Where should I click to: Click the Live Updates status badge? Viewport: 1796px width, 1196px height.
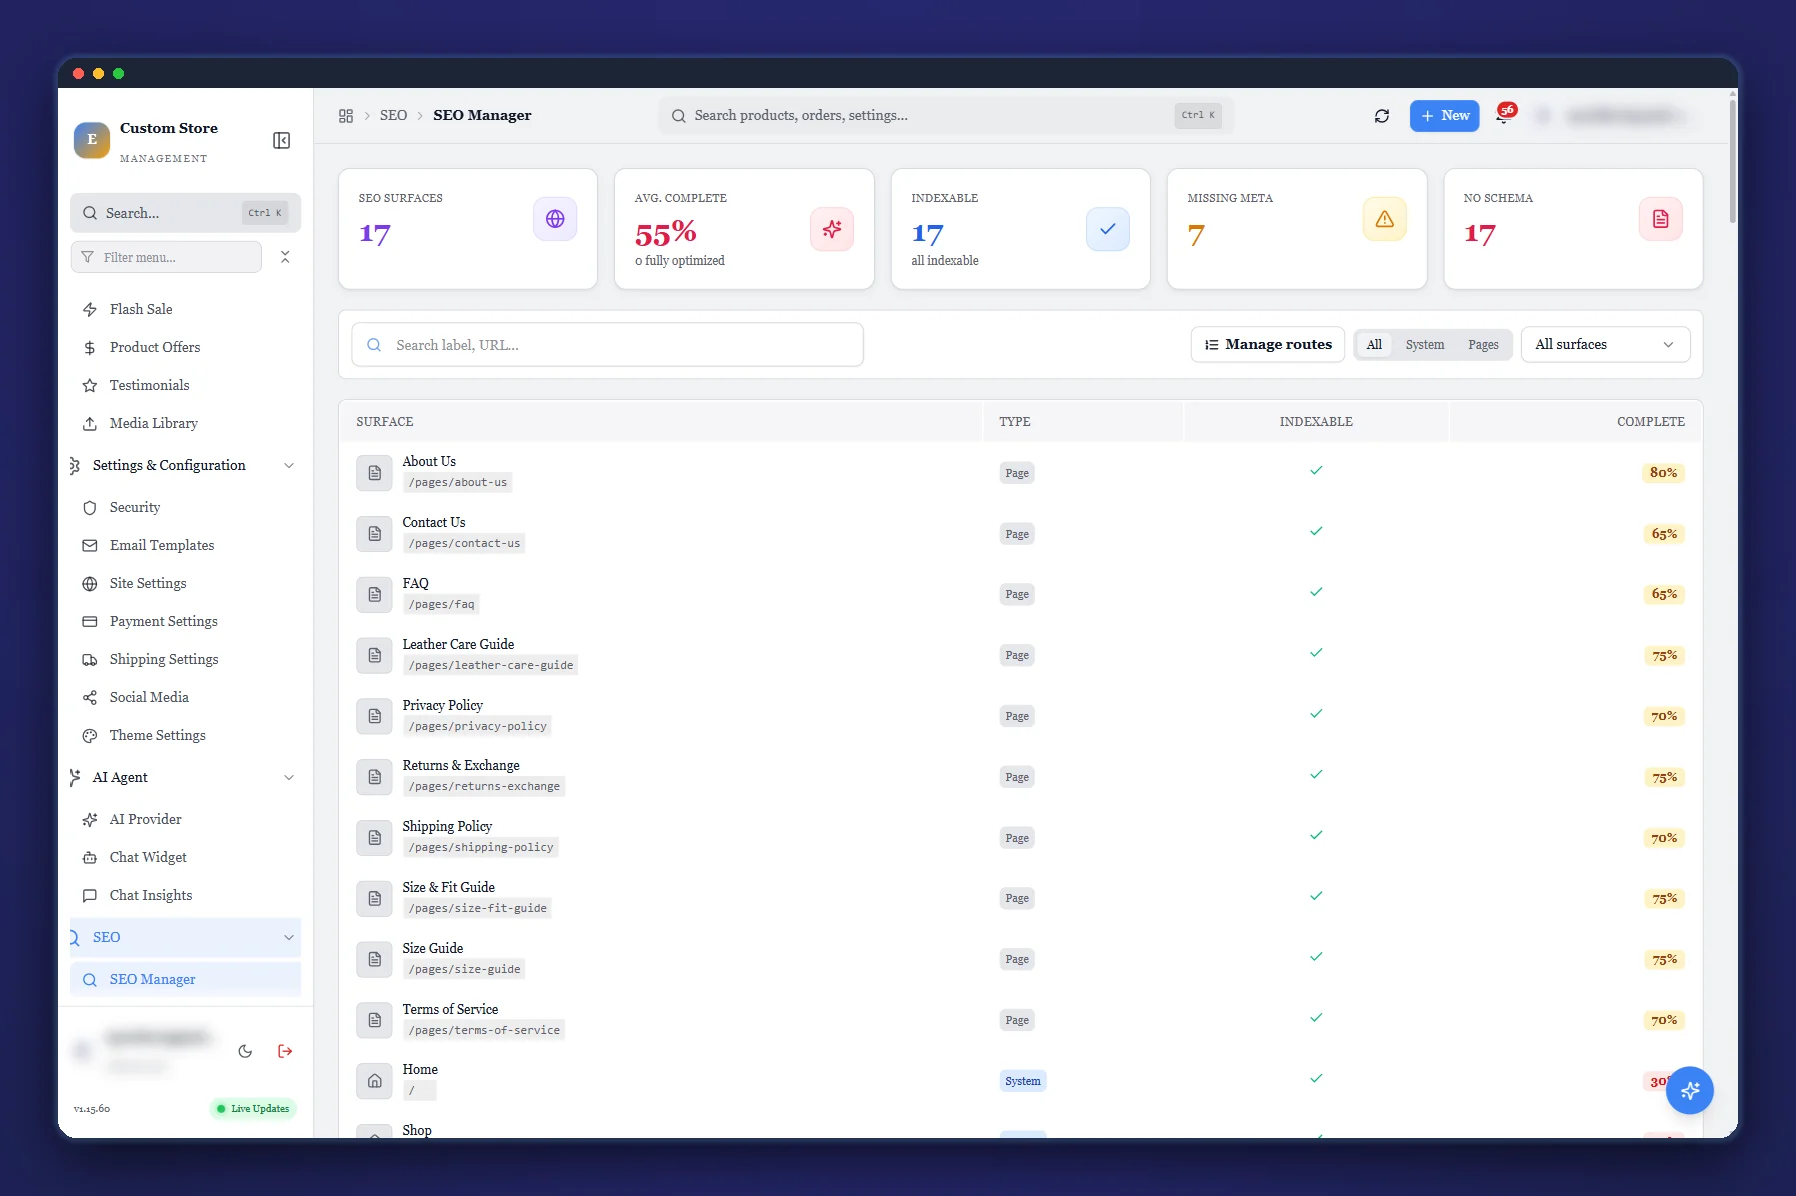click(253, 1109)
